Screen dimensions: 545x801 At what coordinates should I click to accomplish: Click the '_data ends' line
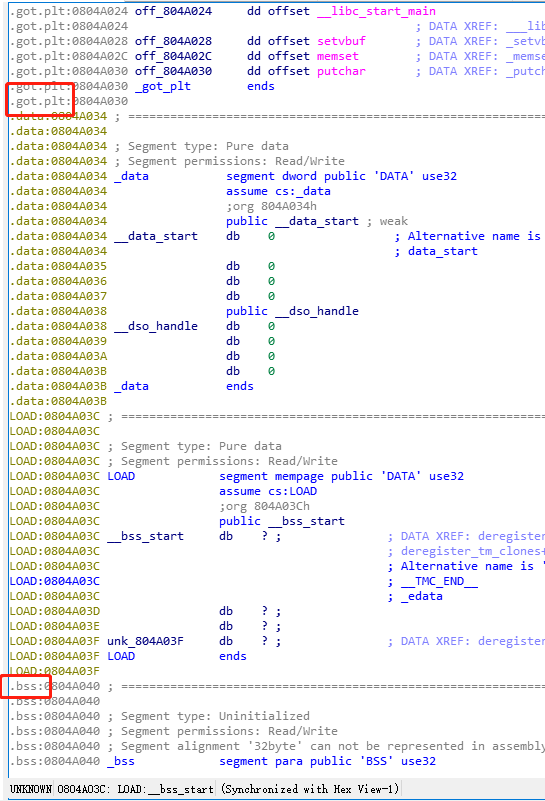click(184, 386)
